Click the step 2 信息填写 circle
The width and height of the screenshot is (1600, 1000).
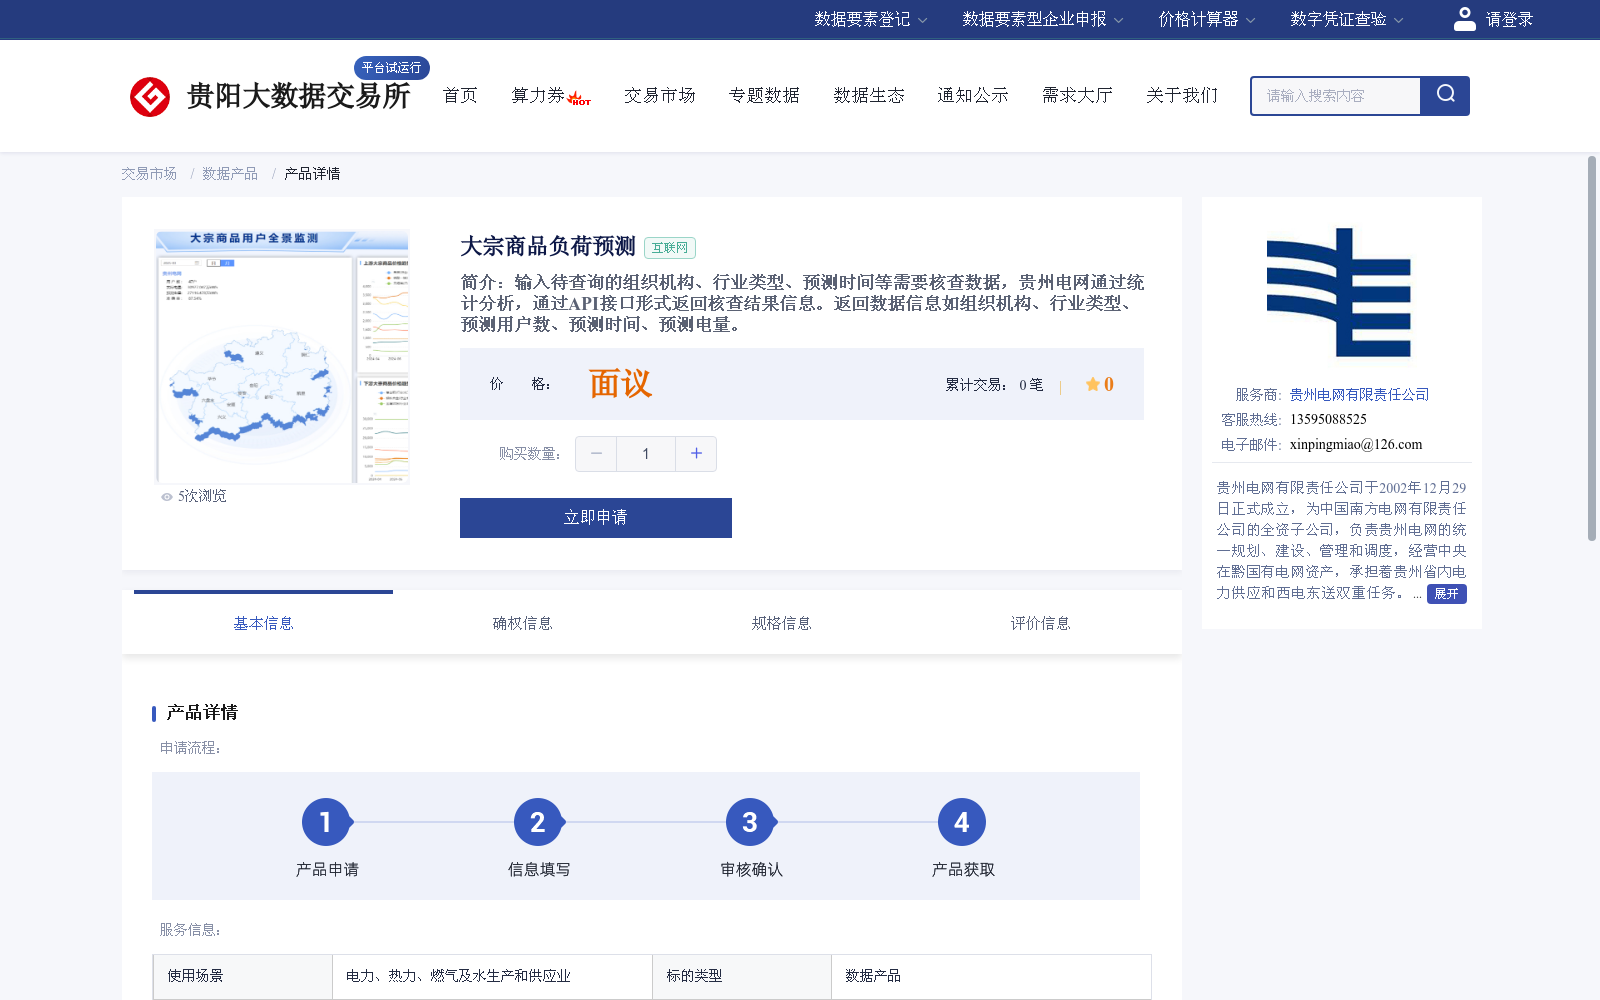point(538,822)
